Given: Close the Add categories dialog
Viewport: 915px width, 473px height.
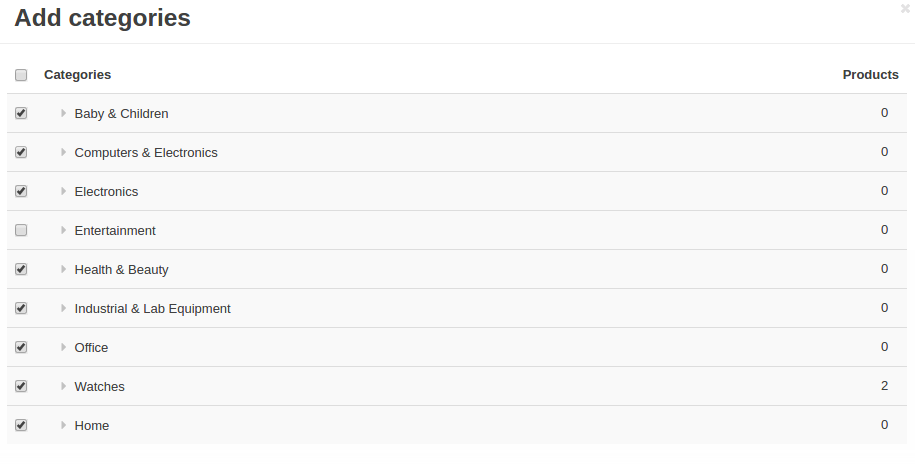Looking at the screenshot, I should pos(905,8).
